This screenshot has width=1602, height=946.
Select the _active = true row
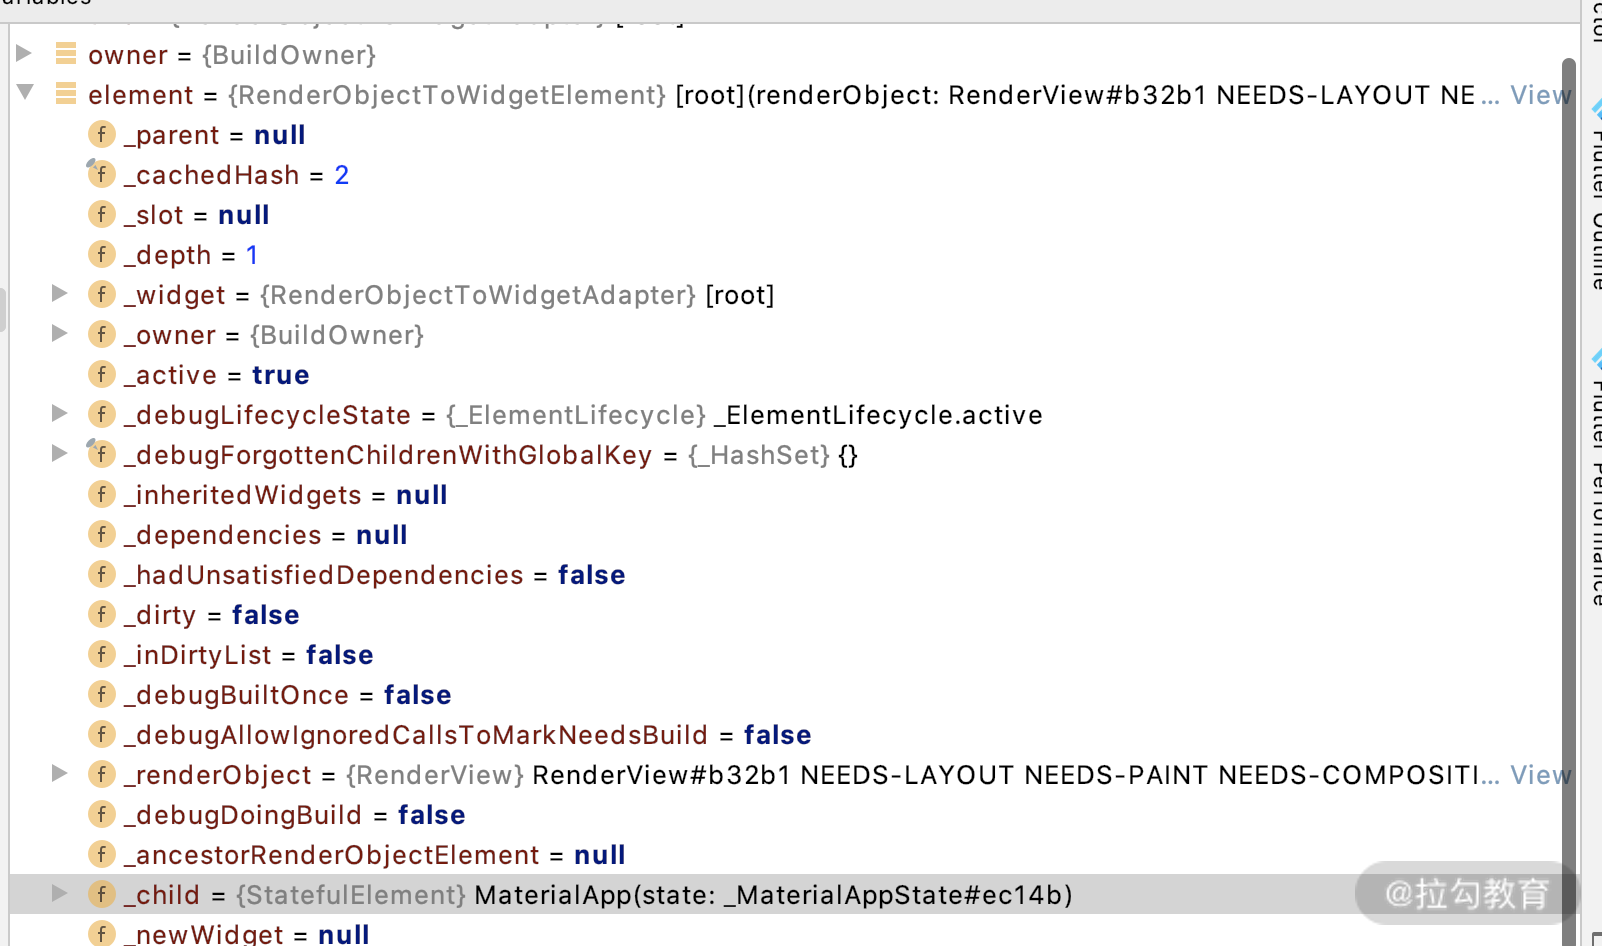pos(217,375)
